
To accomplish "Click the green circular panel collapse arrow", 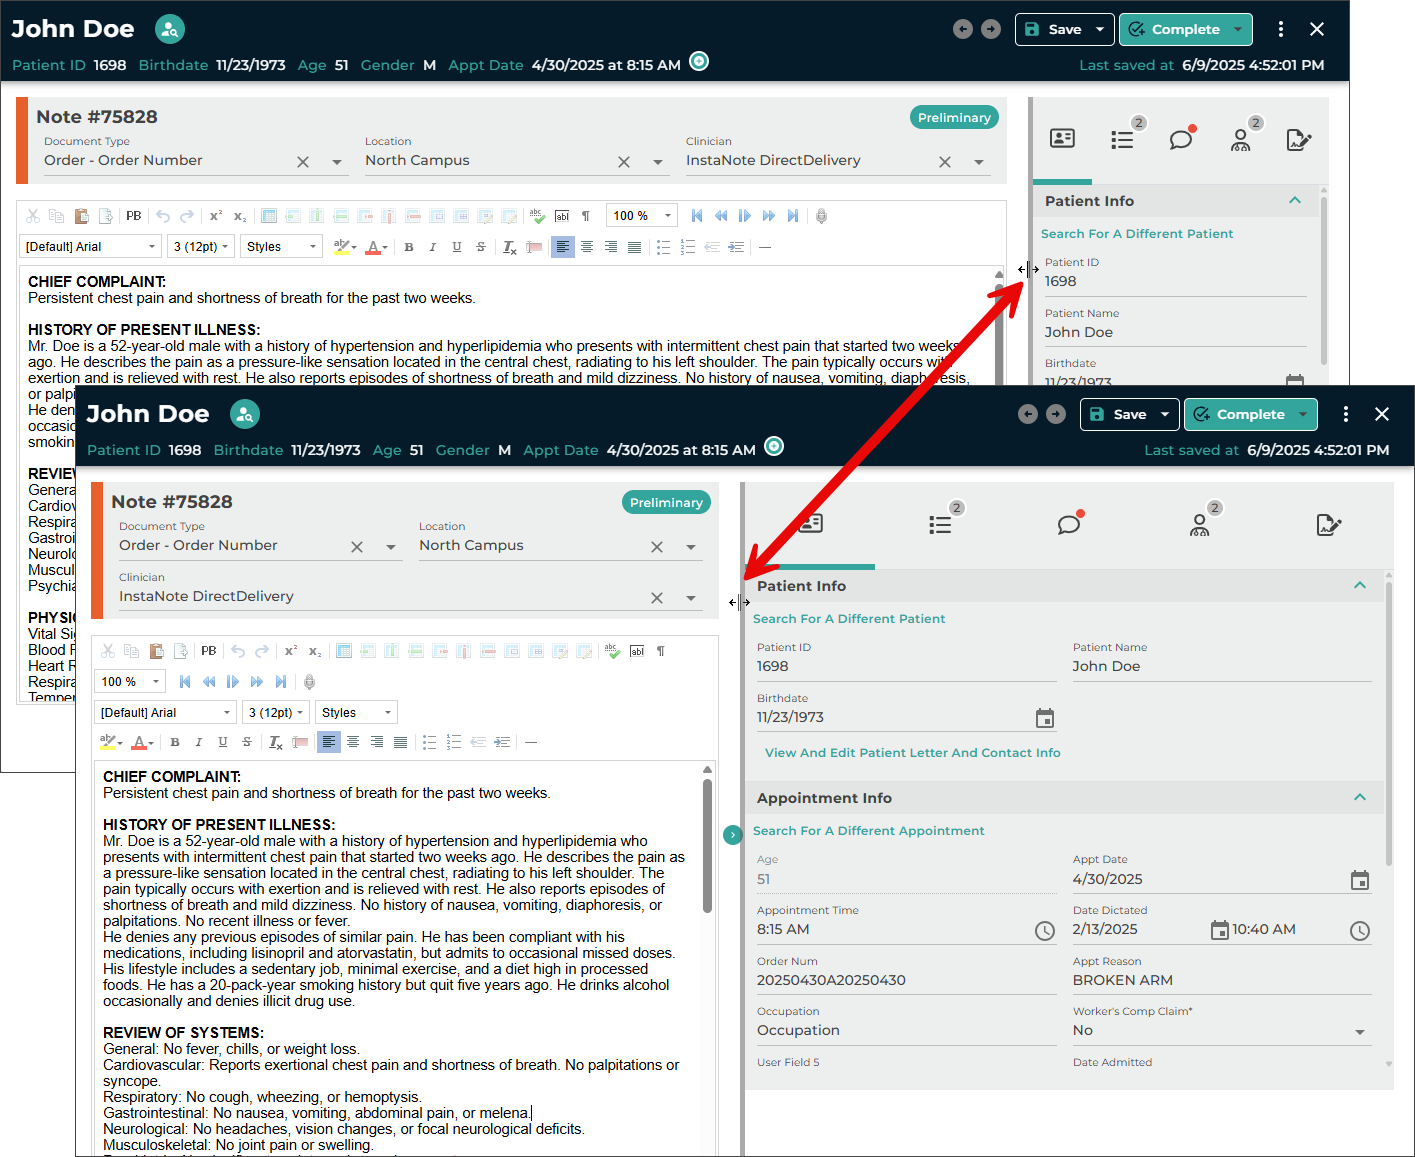I will (x=733, y=834).
